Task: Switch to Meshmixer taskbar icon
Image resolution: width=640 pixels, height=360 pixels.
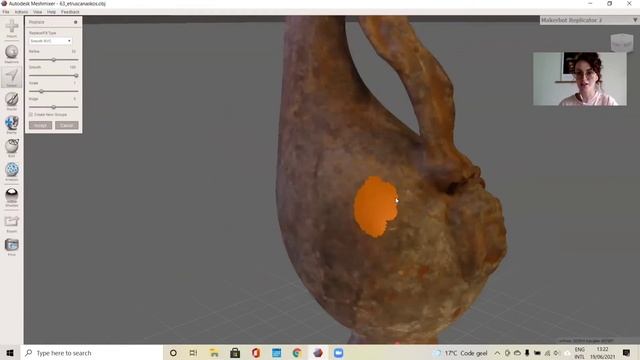Action: (x=318, y=353)
